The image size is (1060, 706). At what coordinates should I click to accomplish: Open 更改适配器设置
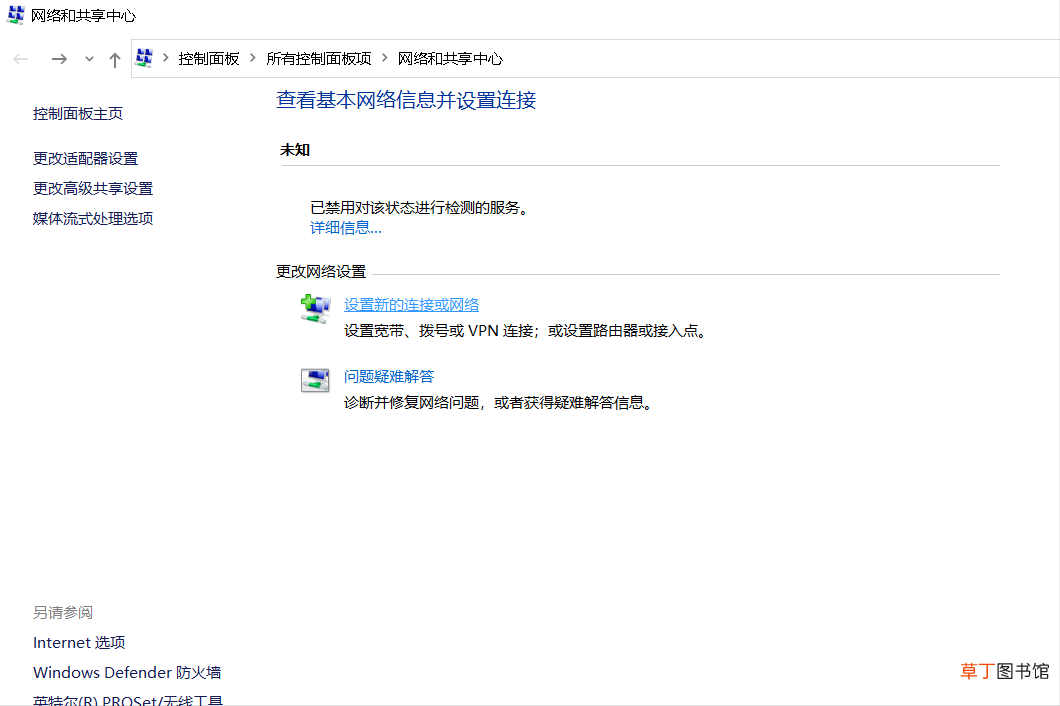(x=85, y=158)
